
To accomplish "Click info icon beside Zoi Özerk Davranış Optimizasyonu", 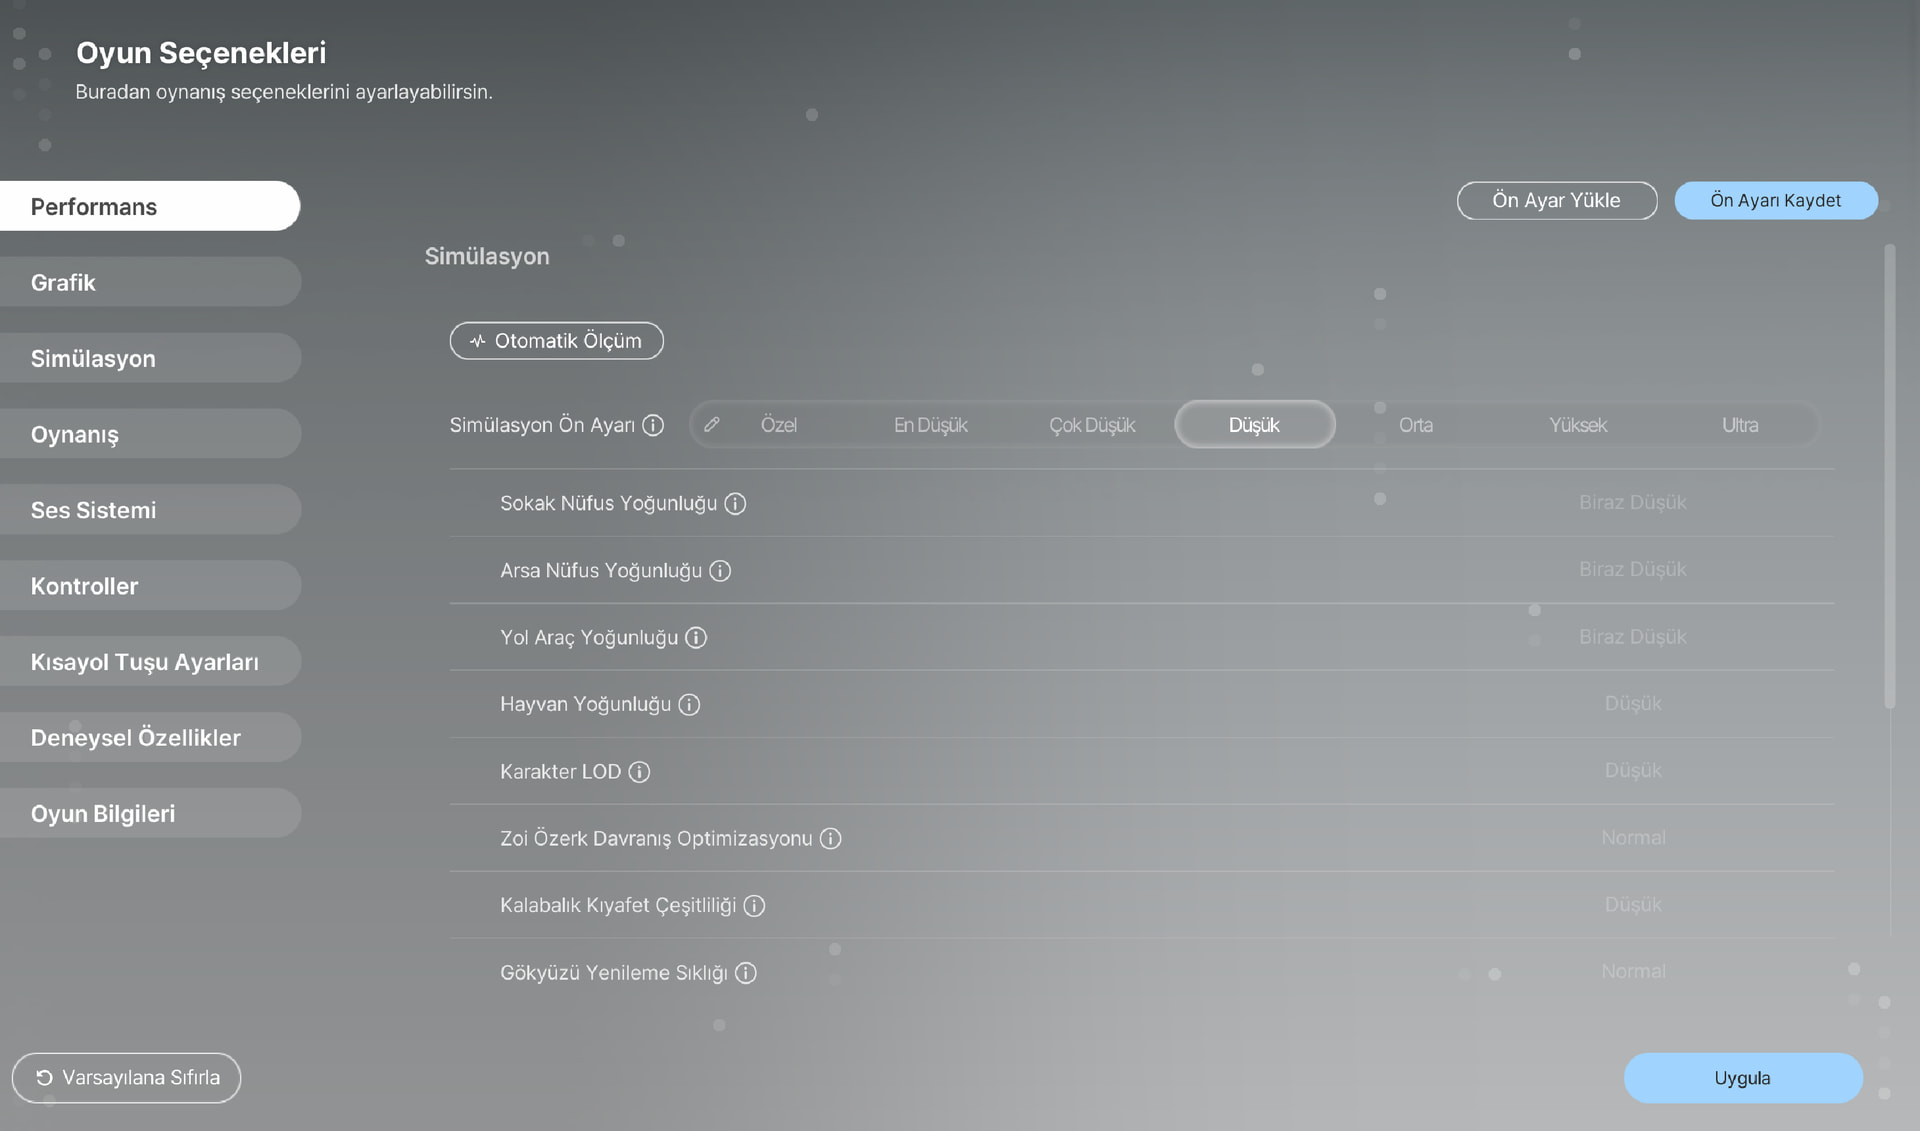I will click(x=830, y=838).
